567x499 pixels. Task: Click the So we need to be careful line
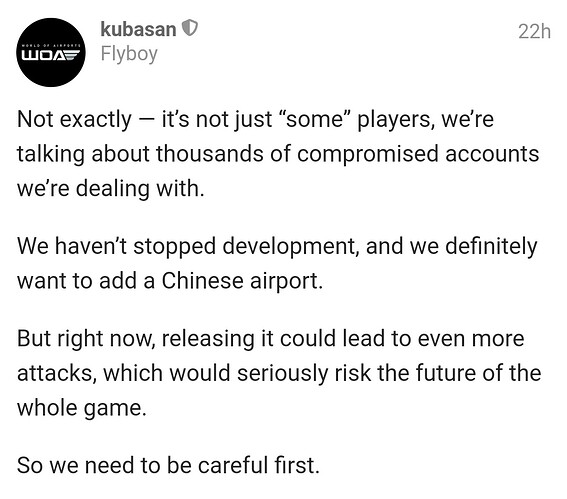(168, 465)
